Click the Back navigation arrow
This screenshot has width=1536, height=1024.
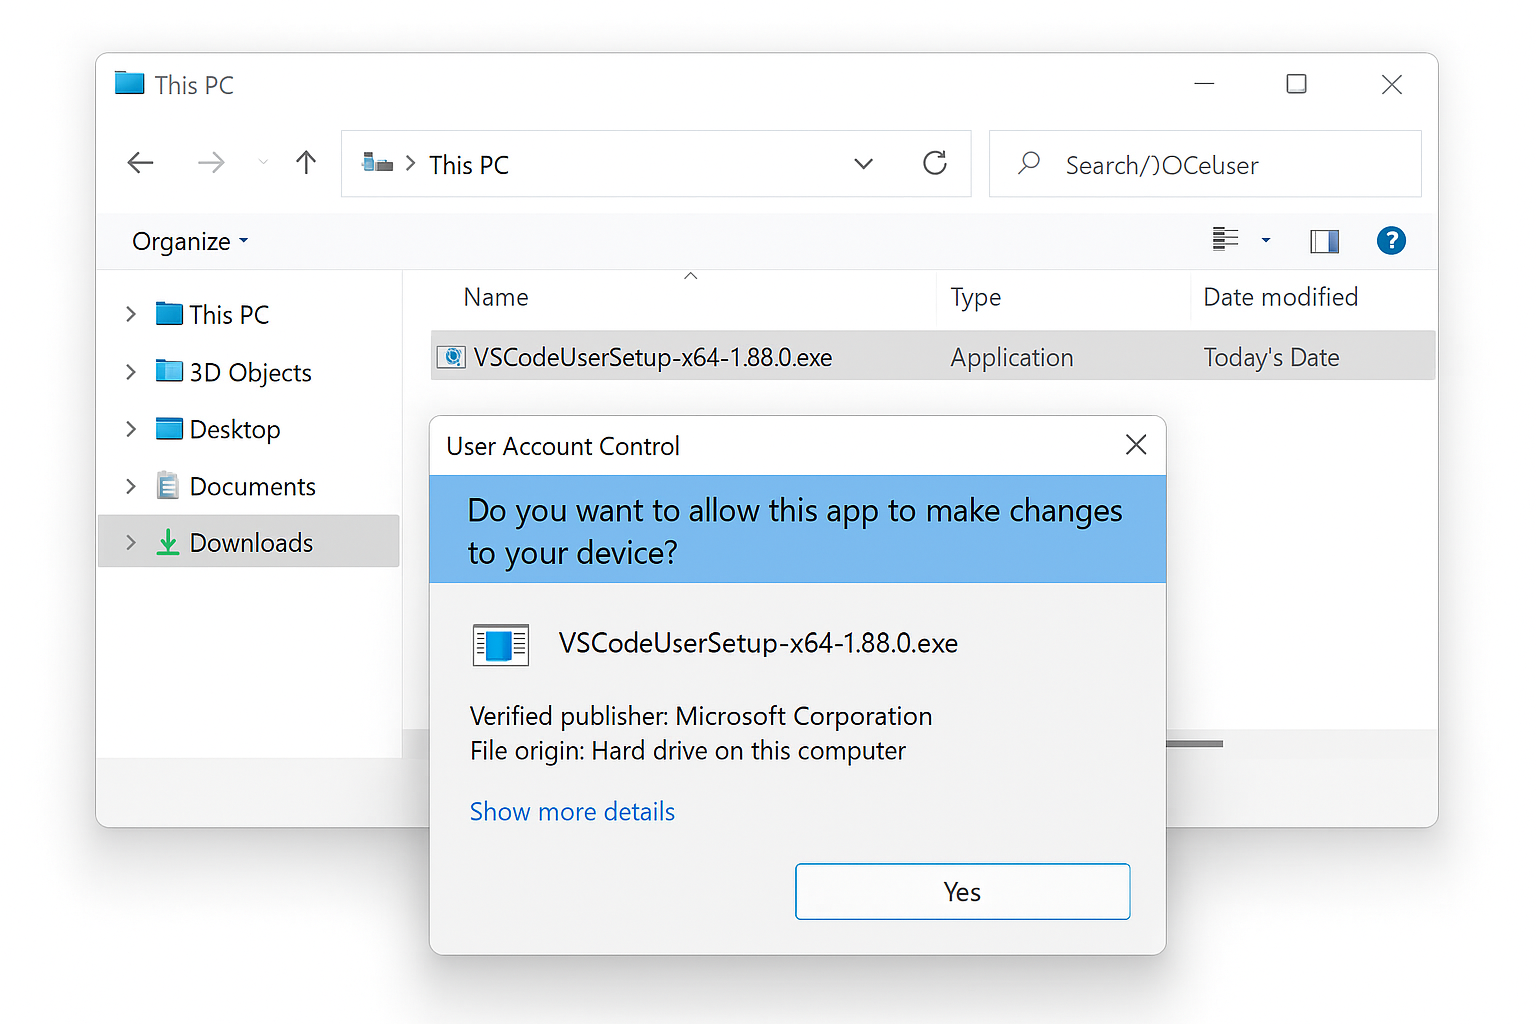pos(141,163)
